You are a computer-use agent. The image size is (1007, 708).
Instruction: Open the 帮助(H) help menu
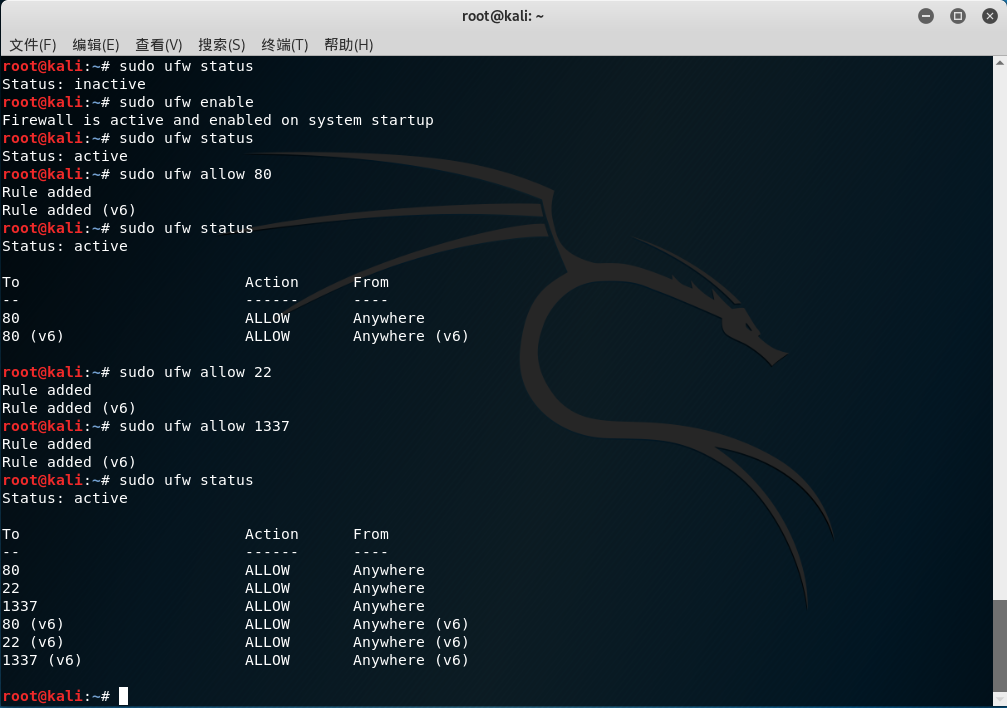pyautogui.click(x=346, y=44)
